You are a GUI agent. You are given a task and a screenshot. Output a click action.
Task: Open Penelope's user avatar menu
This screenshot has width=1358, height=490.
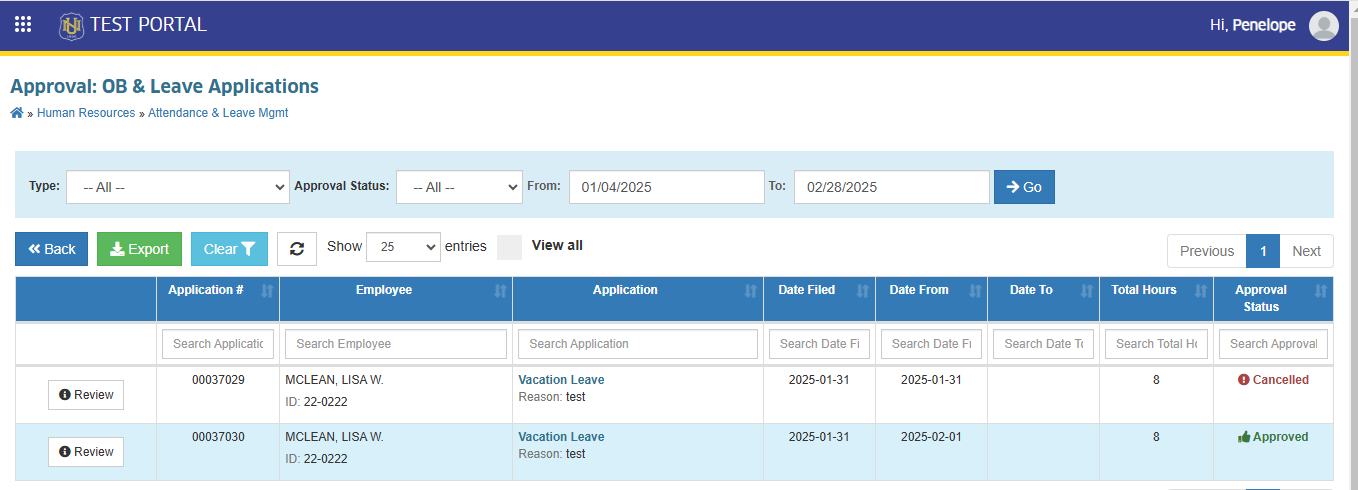tap(1324, 26)
